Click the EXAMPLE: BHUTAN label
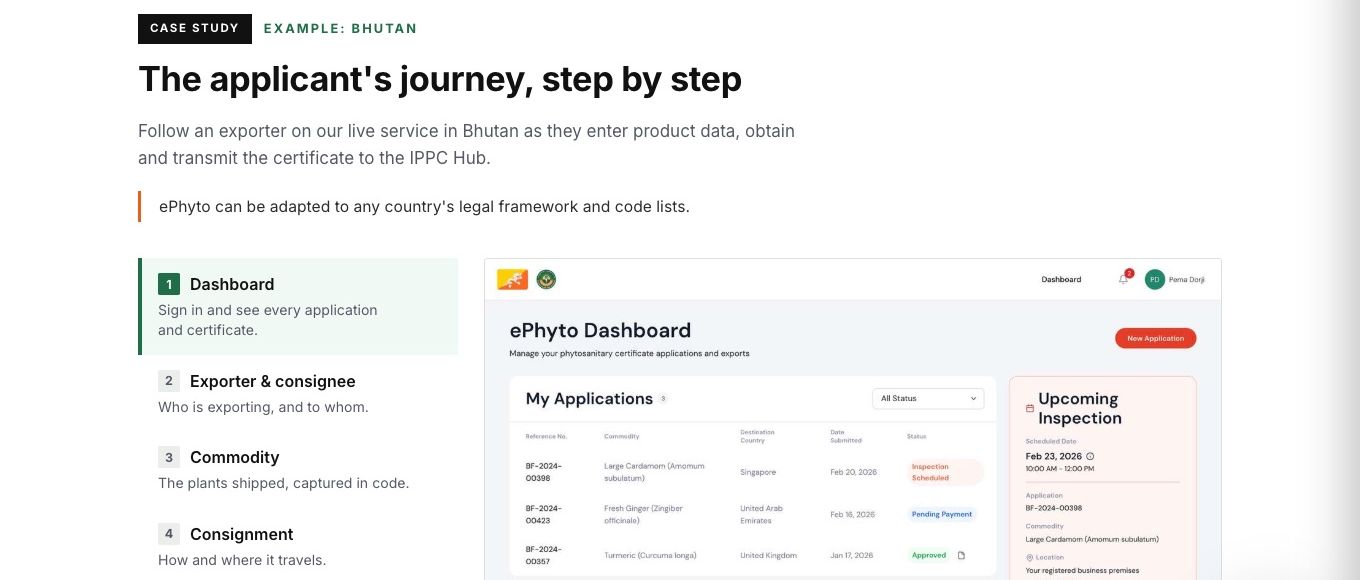1360x580 pixels. [x=340, y=28]
